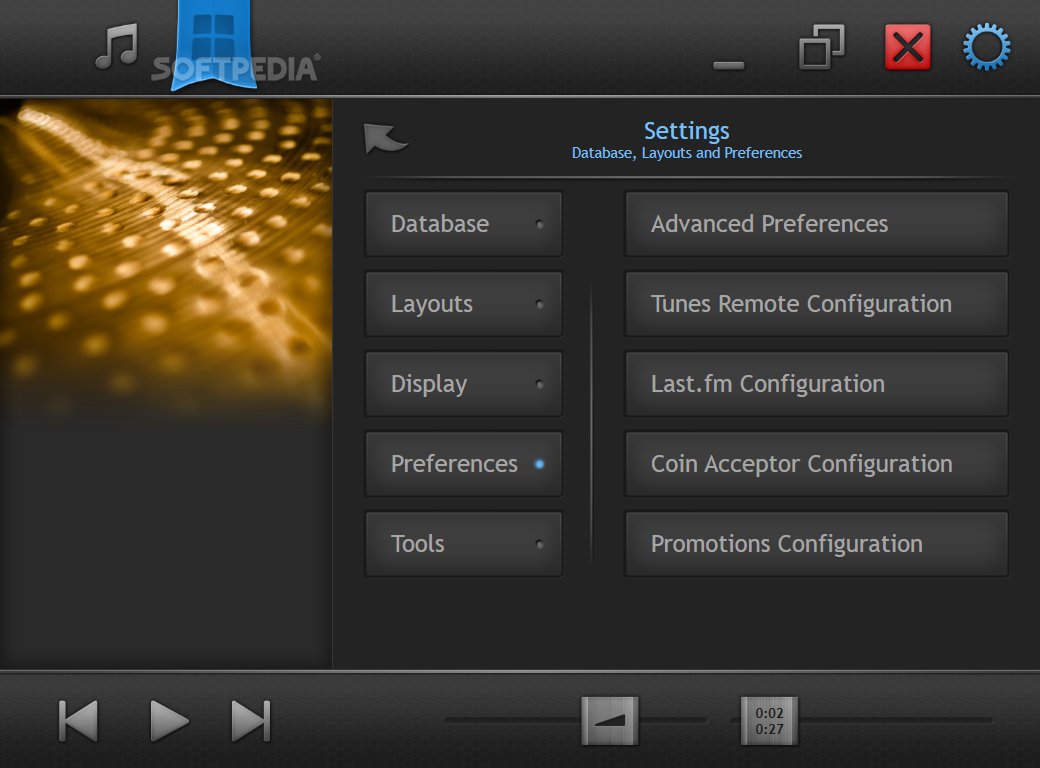
Task: Select the Tools settings category
Action: (x=464, y=544)
